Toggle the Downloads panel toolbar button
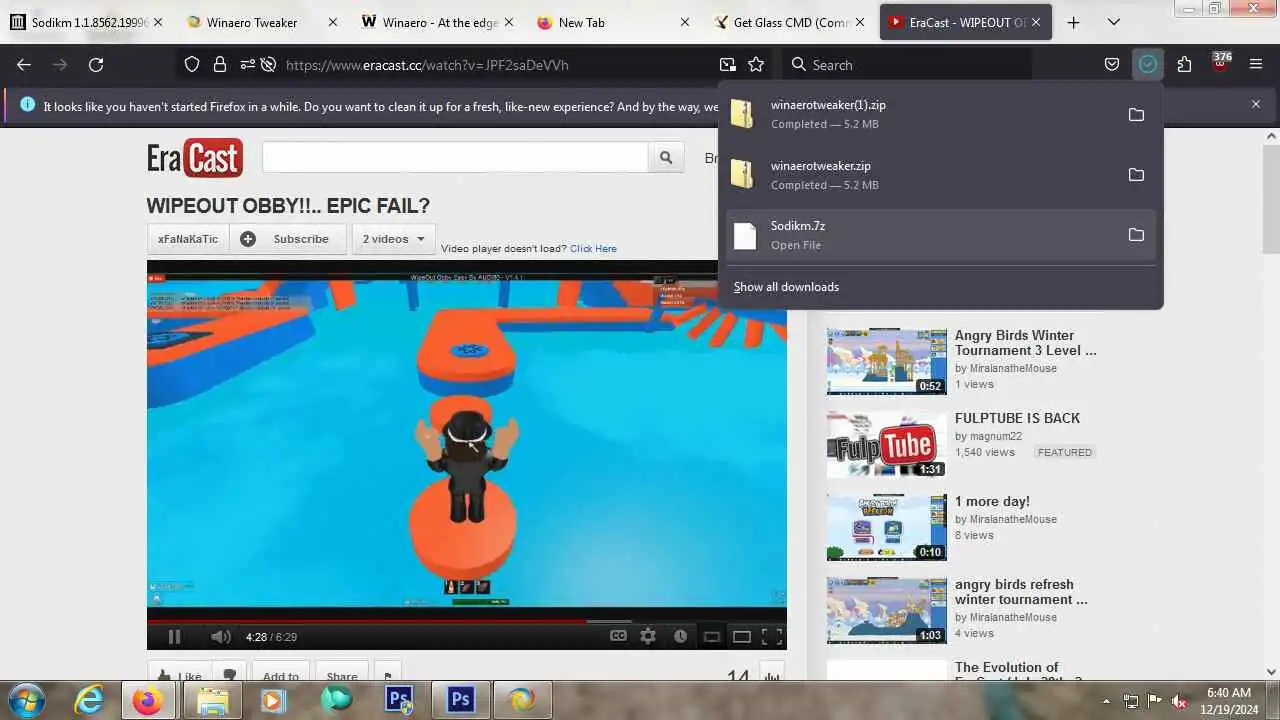 [x=1148, y=64]
